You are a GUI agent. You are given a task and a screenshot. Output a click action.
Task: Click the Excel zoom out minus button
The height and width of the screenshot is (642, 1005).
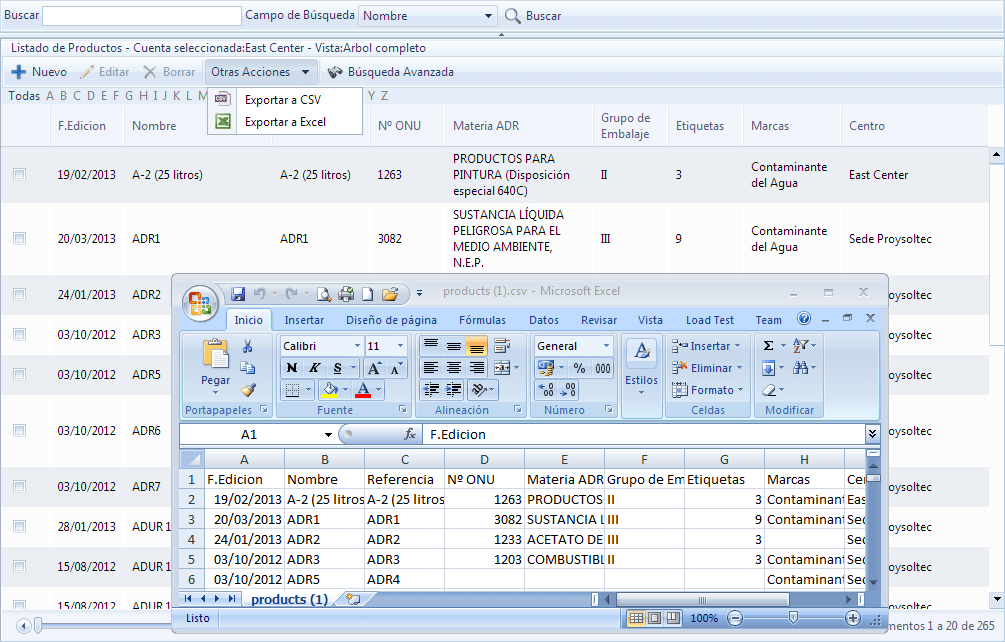(x=735, y=618)
